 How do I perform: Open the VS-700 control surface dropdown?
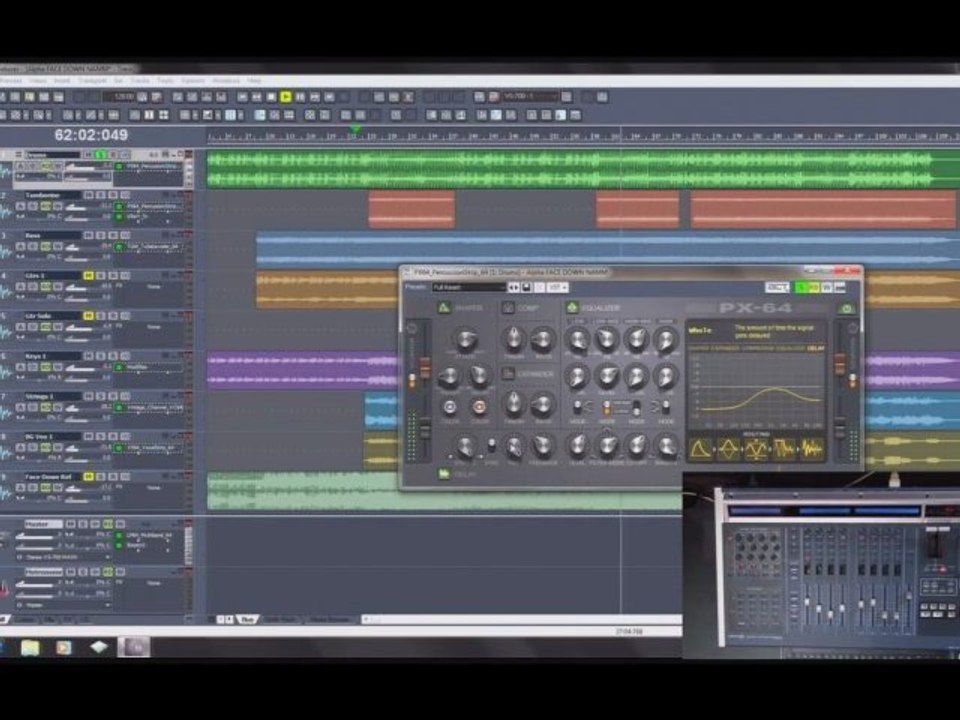pos(530,97)
